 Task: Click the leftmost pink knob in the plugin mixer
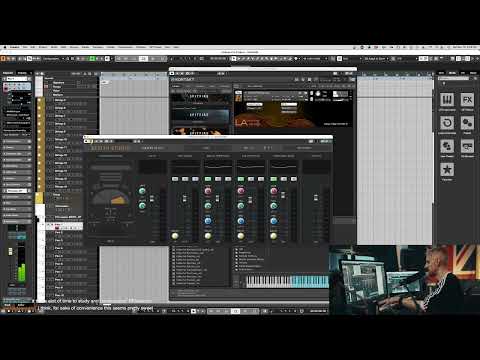click(x=208, y=191)
